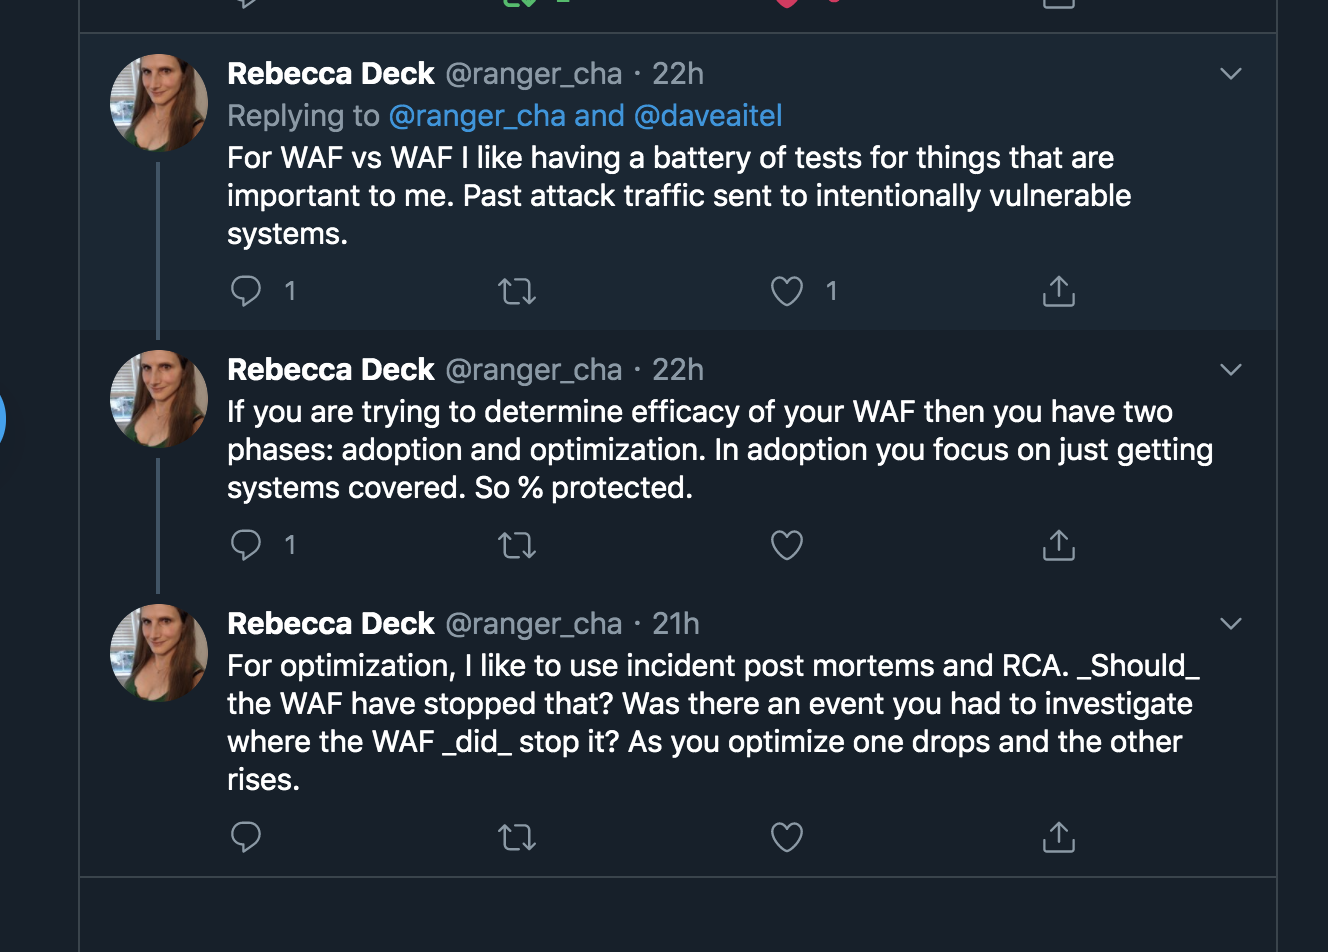Open the Rebecca Deck name on the 21h tweet
This screenshot has width=1328, height=952.
[x=331, y=624]
